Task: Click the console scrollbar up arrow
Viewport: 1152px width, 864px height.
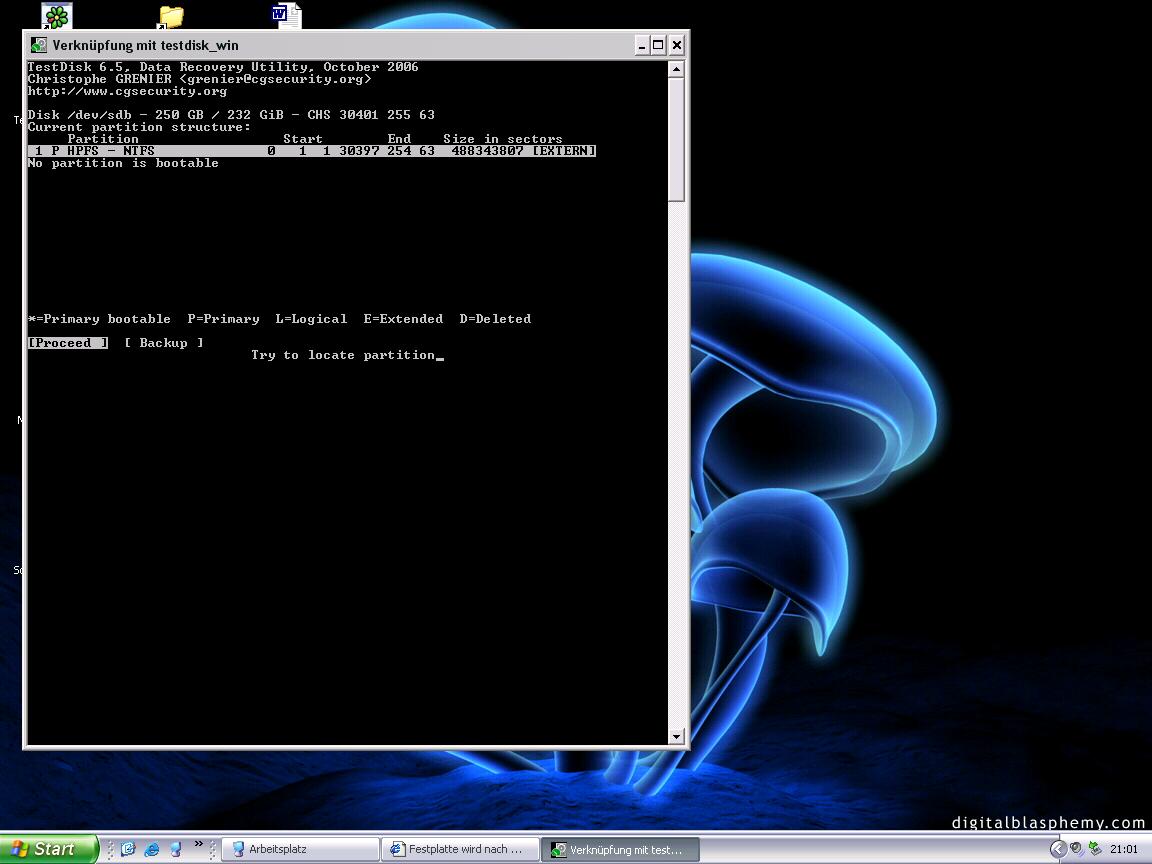Action: 677,69
